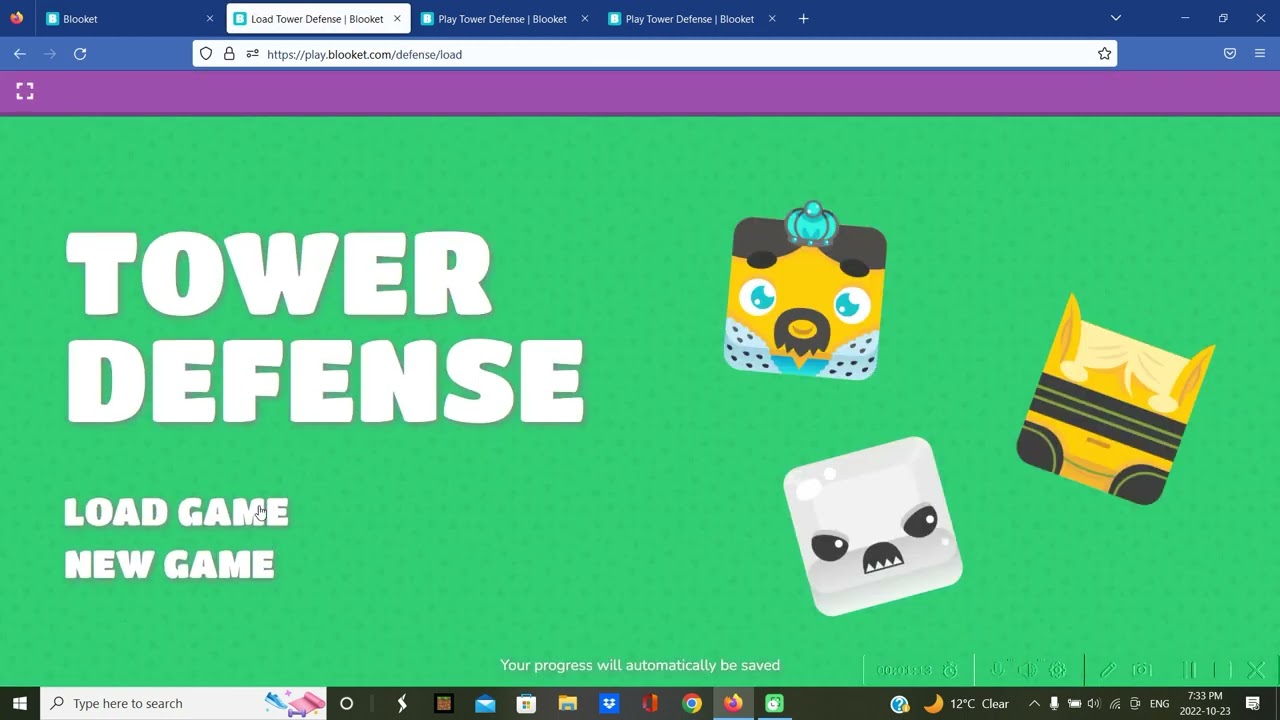Screen dimensions: 1280x720
Task: Select the Load Tower Defense tab
Action: [317, 19]
